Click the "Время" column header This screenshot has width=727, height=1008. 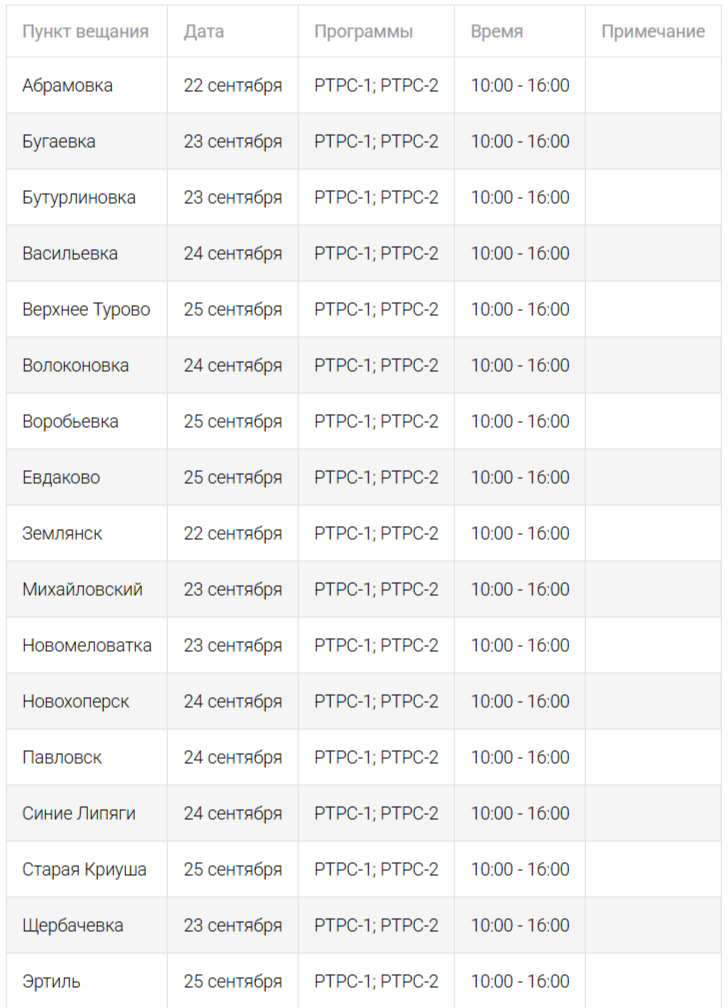(497, 31)
